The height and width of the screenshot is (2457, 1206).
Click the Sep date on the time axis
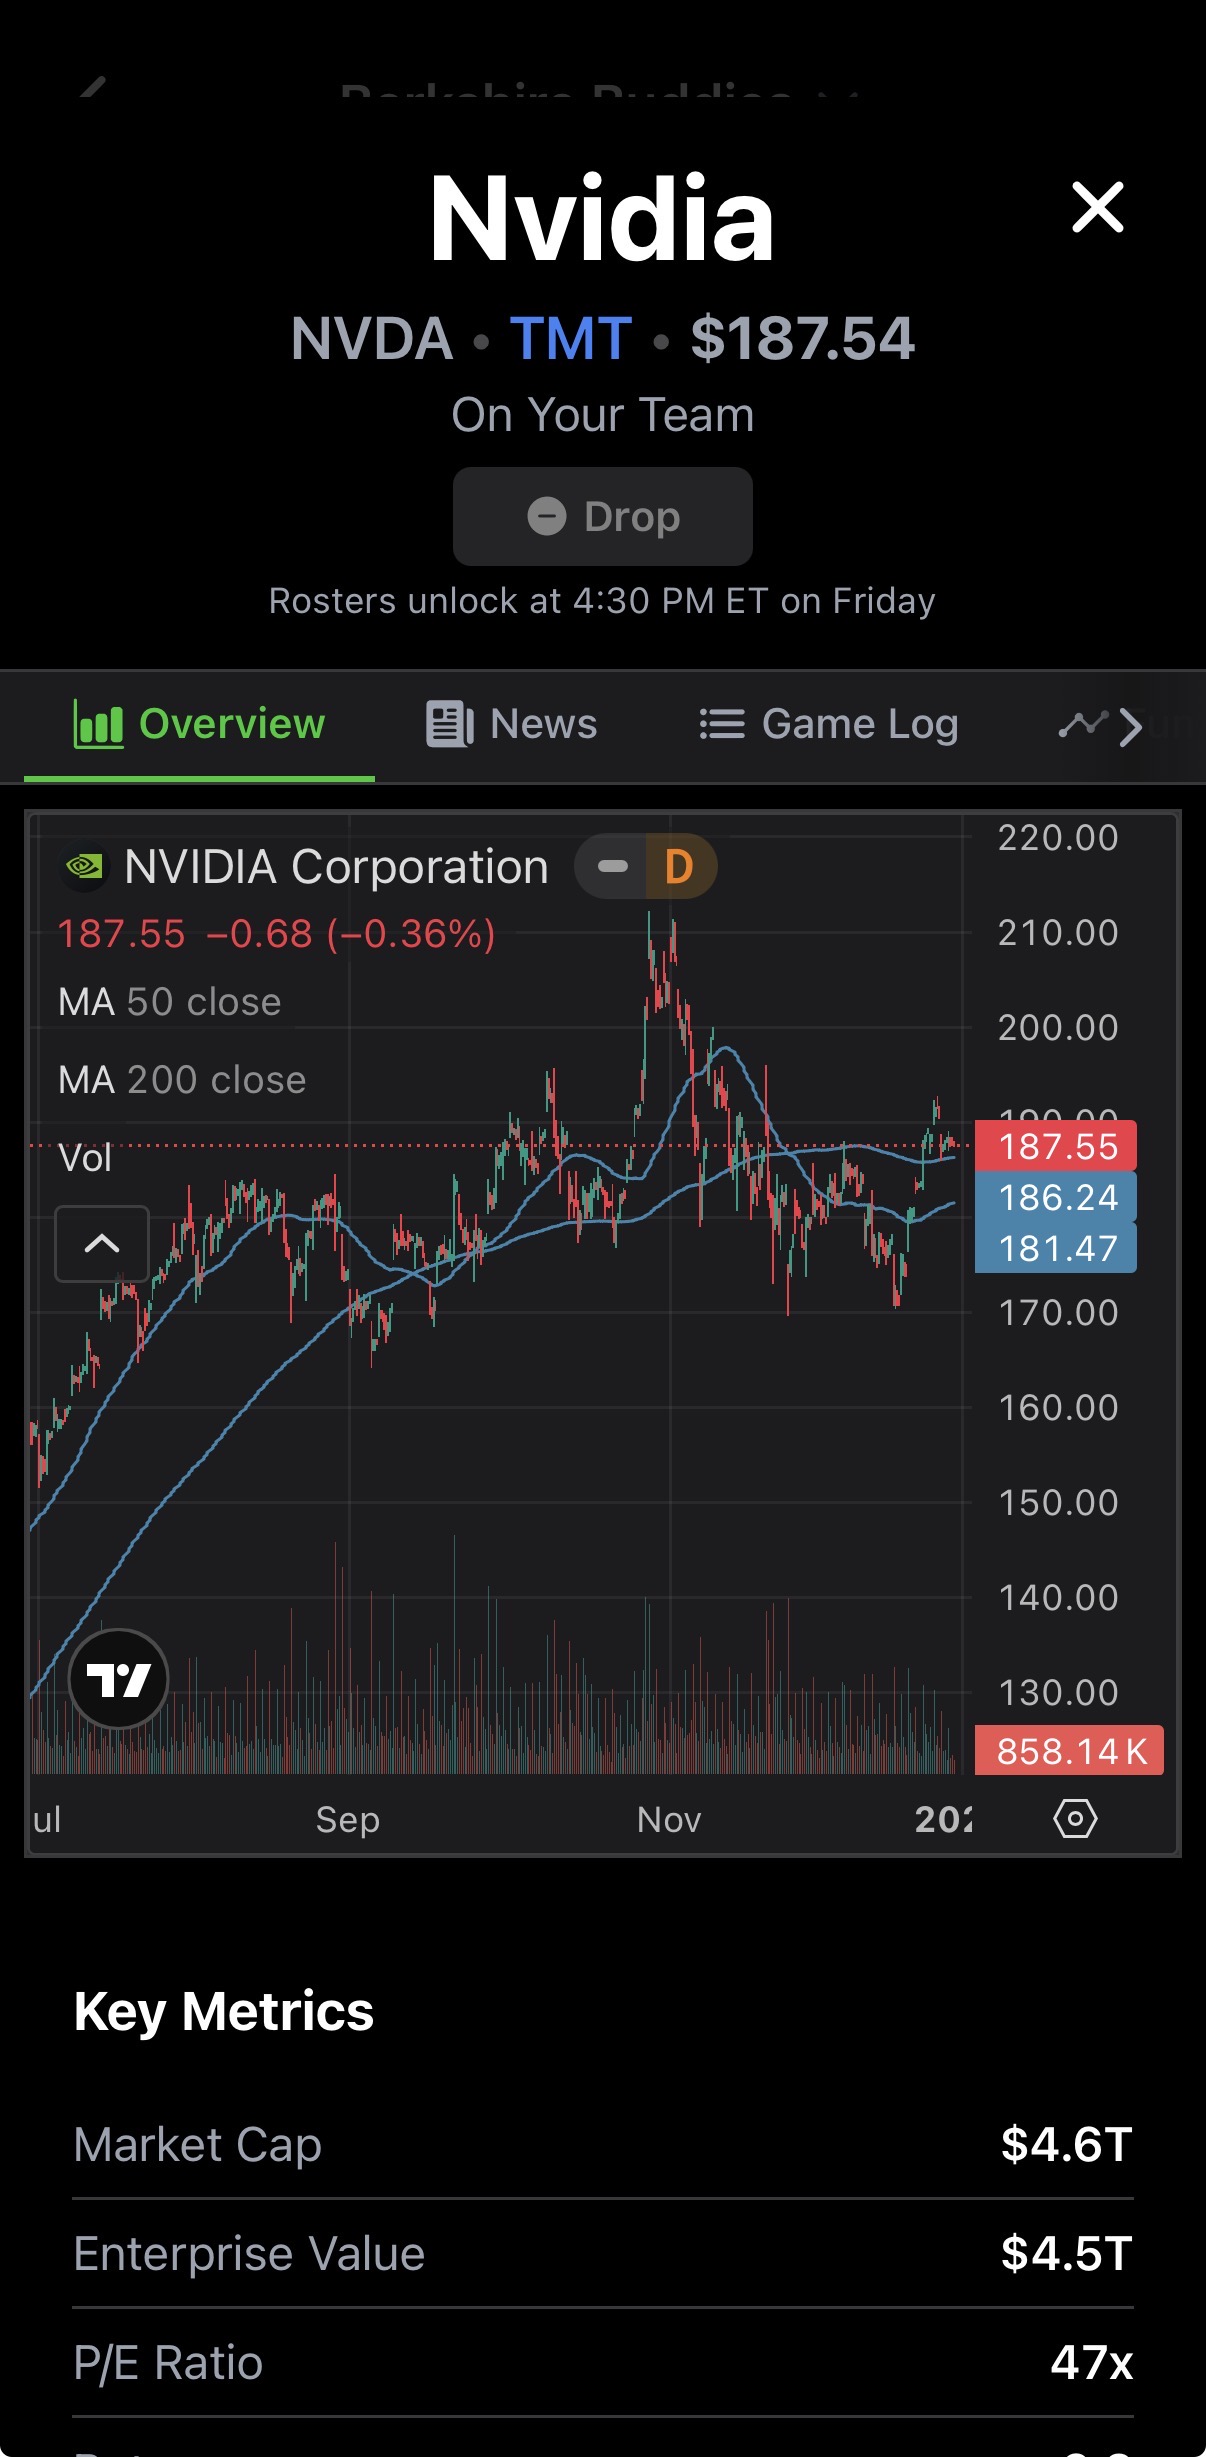tap(347, 1819)
